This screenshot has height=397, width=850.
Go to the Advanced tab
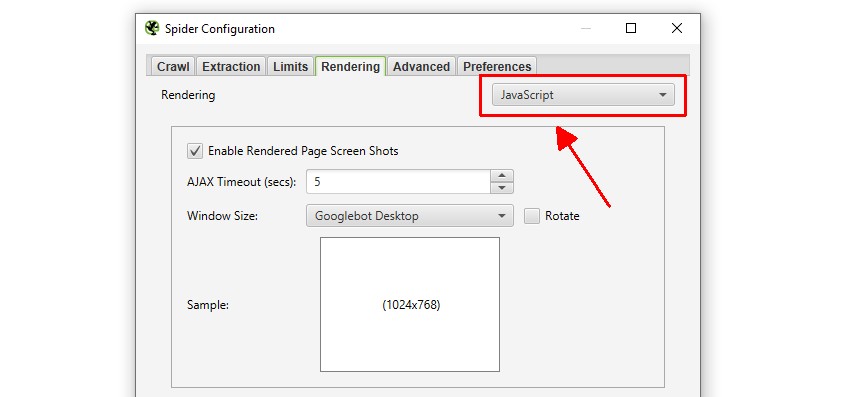[x=421, y=67]
